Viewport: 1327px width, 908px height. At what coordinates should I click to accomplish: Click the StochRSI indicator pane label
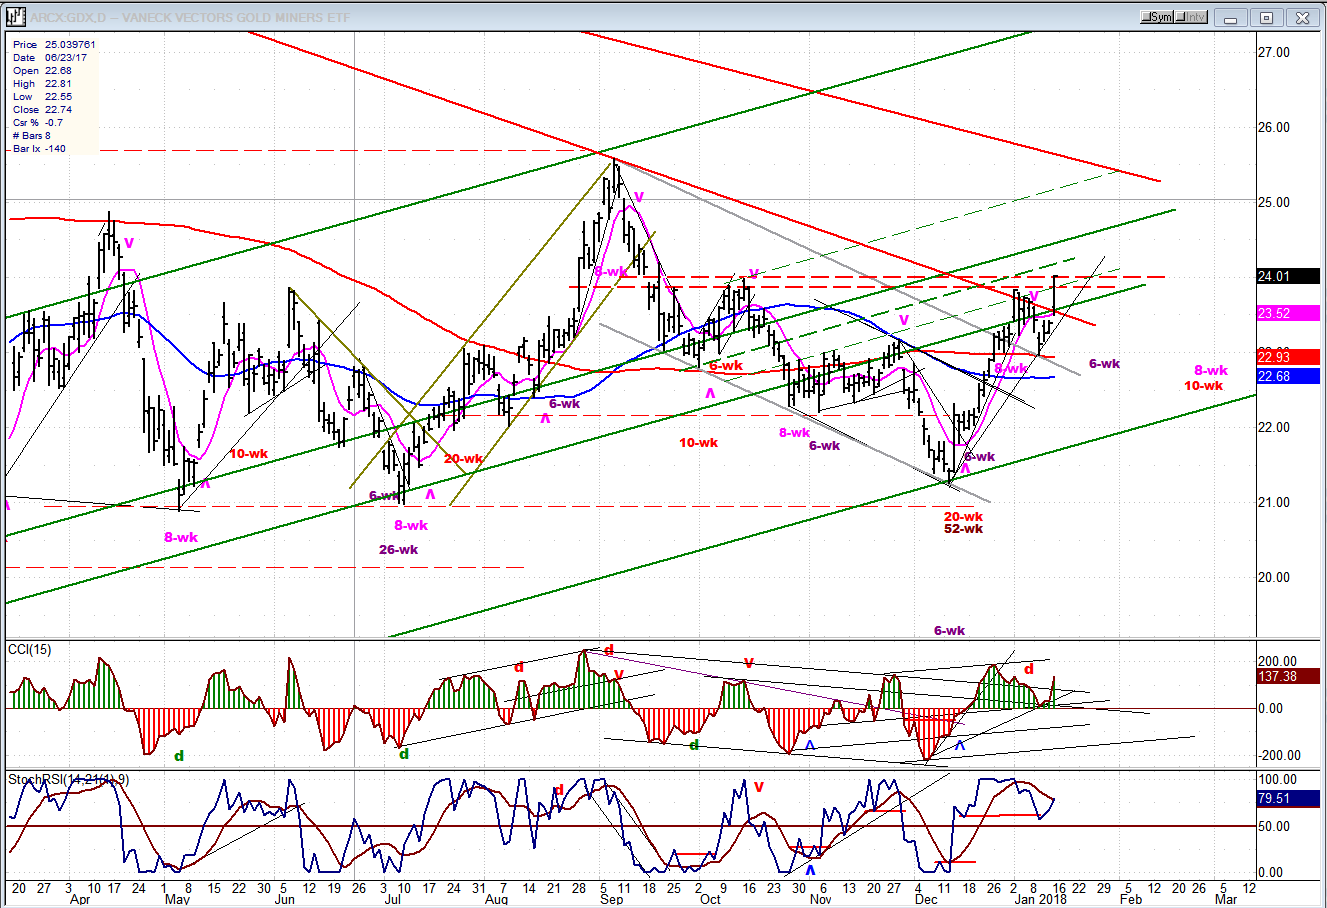coord(68,779)
